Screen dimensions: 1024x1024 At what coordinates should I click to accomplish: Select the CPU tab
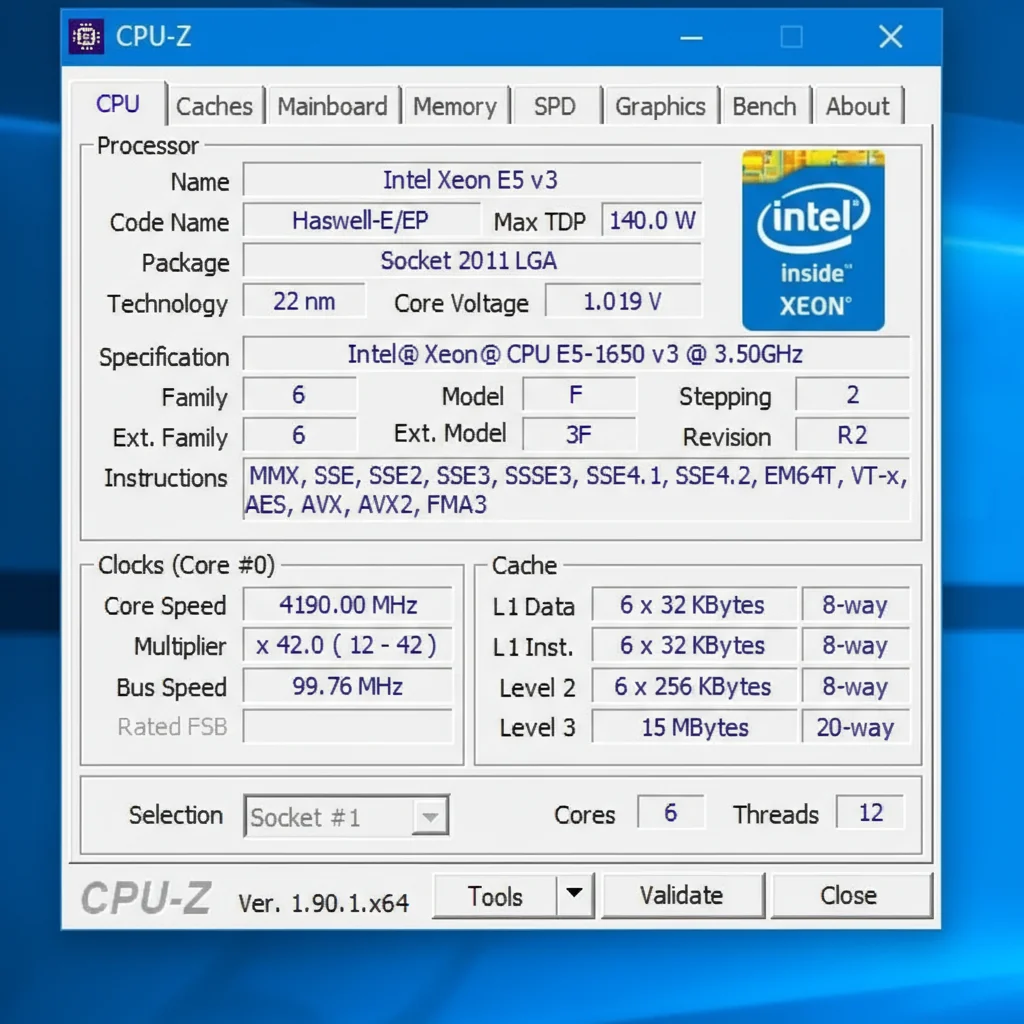(118, 104)
